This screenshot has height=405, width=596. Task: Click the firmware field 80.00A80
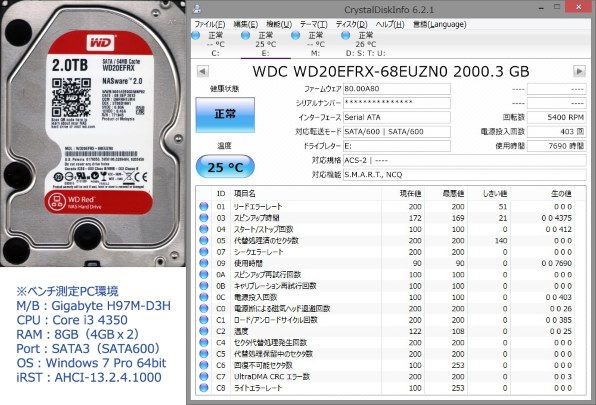[397, 89]
